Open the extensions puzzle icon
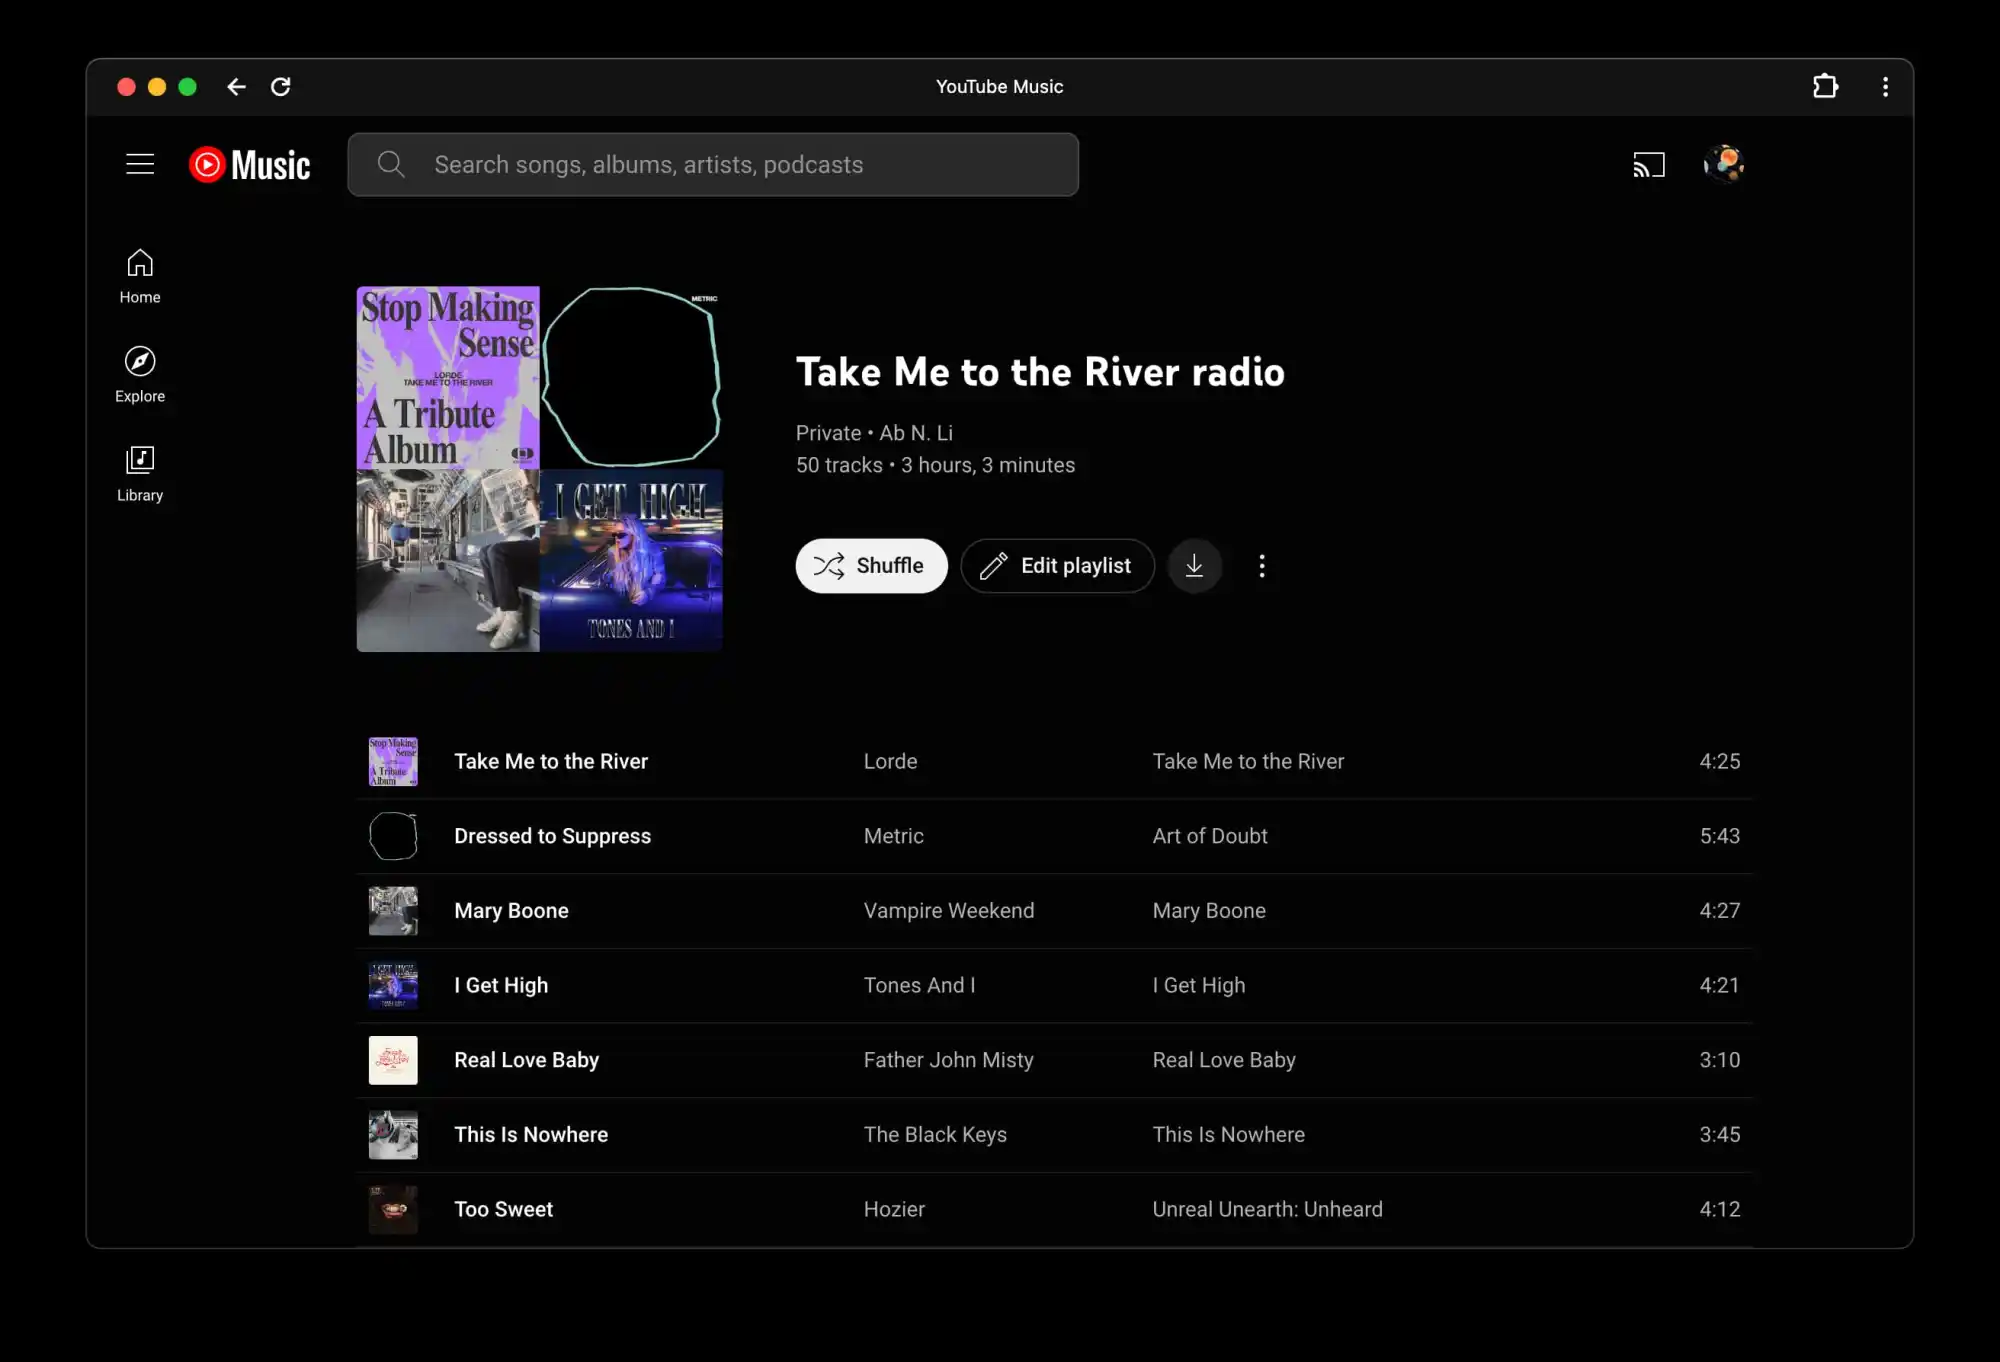This screenshot has width=2000, height=1362. tap(1825, 87)
